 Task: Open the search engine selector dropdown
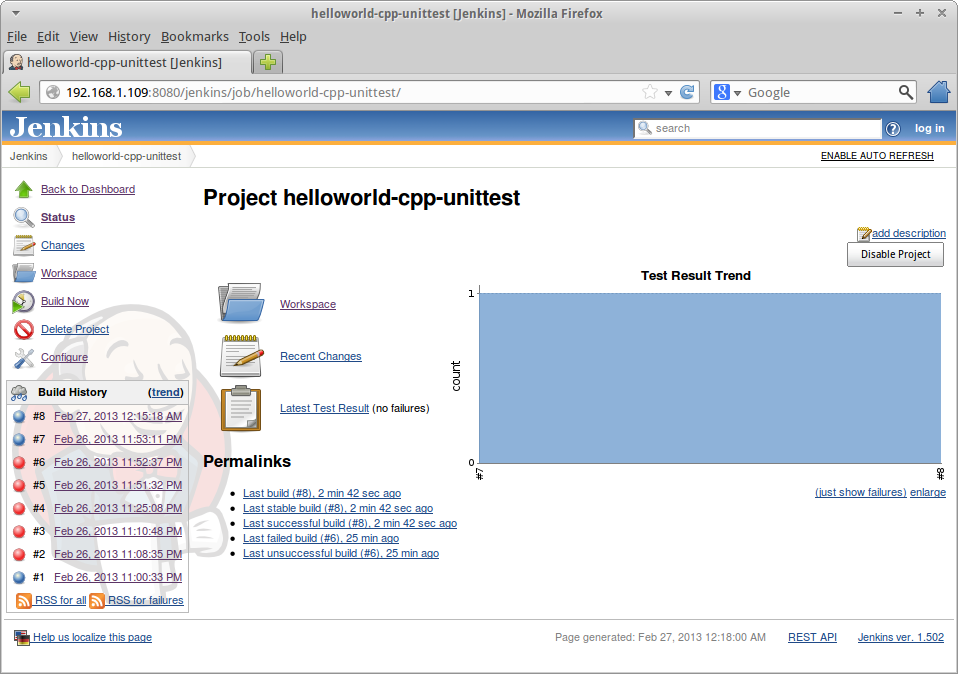(737, 93)
